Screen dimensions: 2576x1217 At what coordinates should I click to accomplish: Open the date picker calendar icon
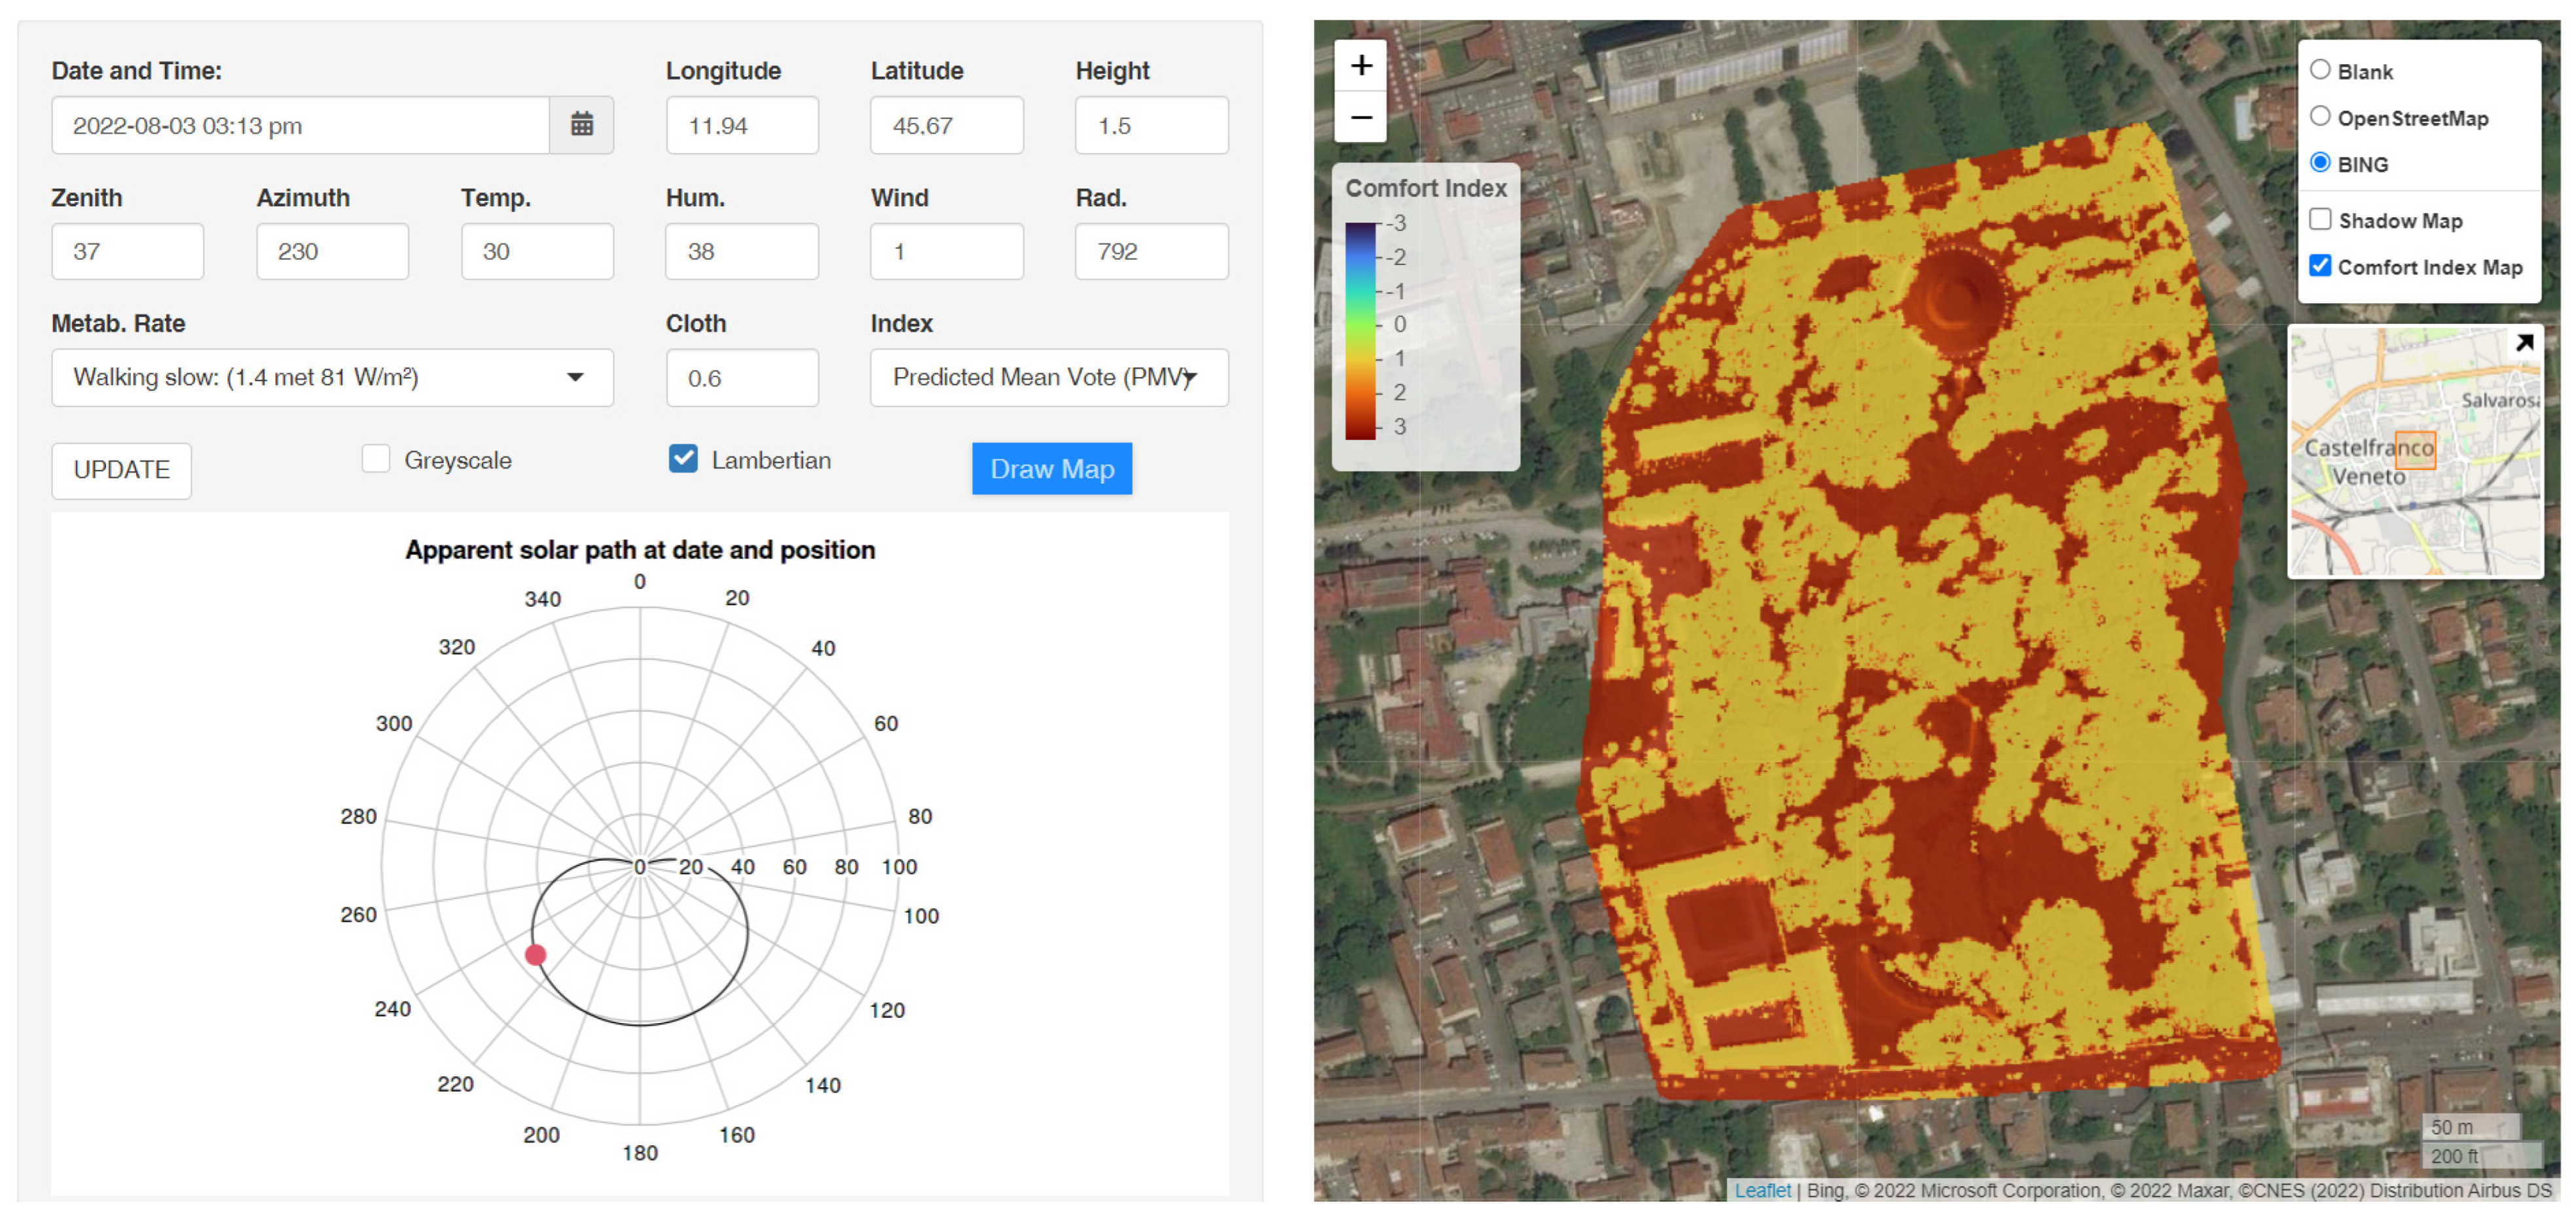click(581, 125)
